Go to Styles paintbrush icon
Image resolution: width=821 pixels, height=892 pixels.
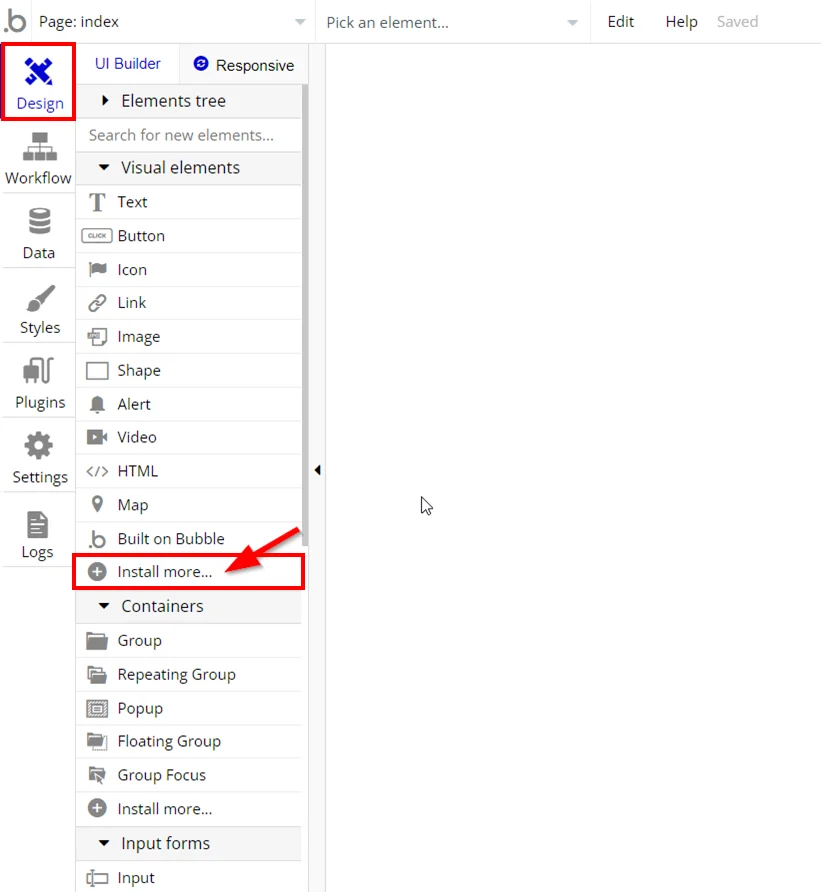pos(39,299)
